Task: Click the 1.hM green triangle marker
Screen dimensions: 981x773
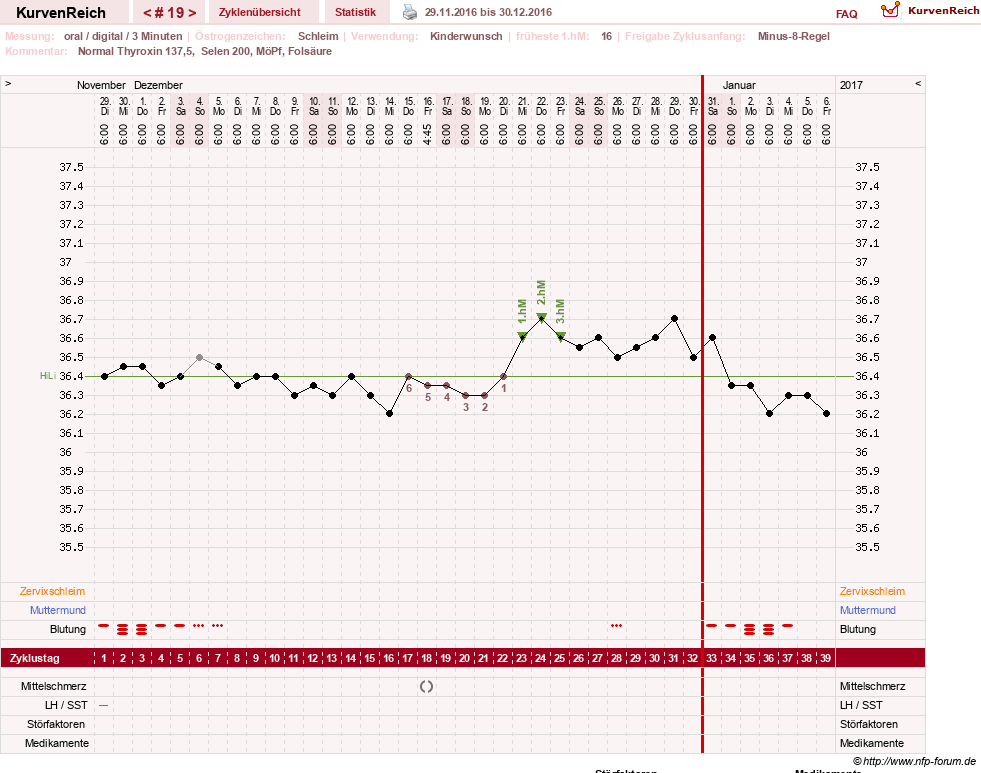Action: tap(522, 336)
